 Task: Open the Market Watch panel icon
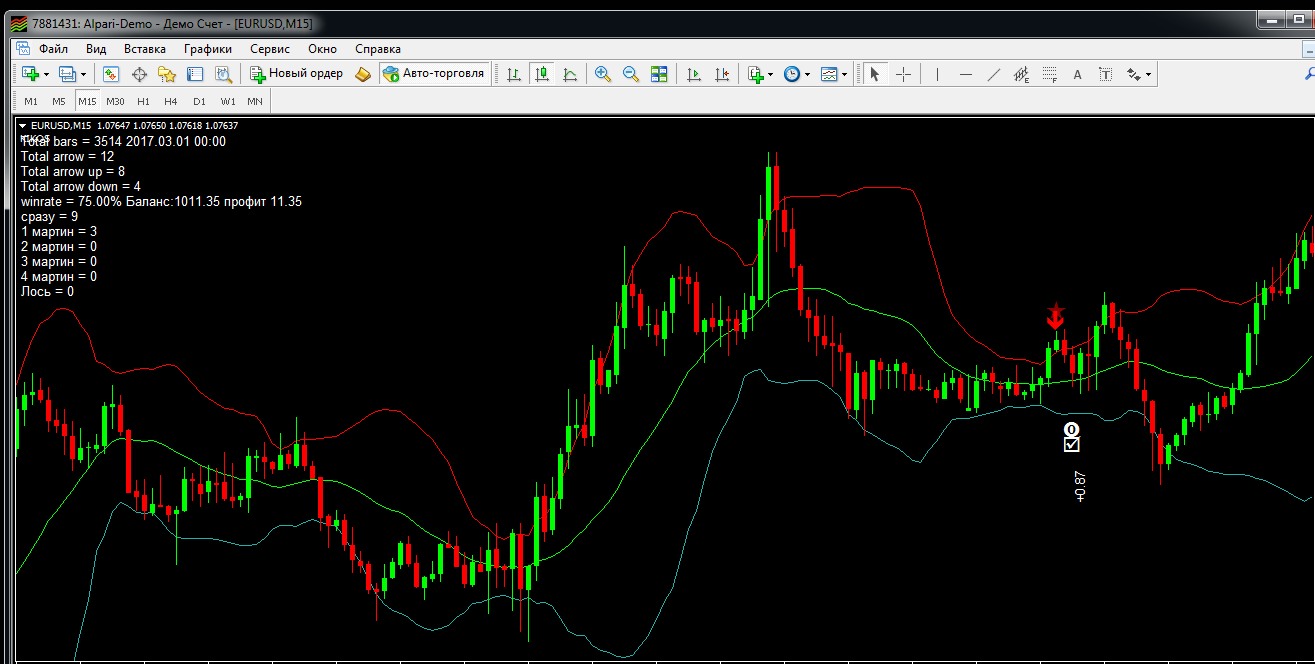[x=111, y=74]
